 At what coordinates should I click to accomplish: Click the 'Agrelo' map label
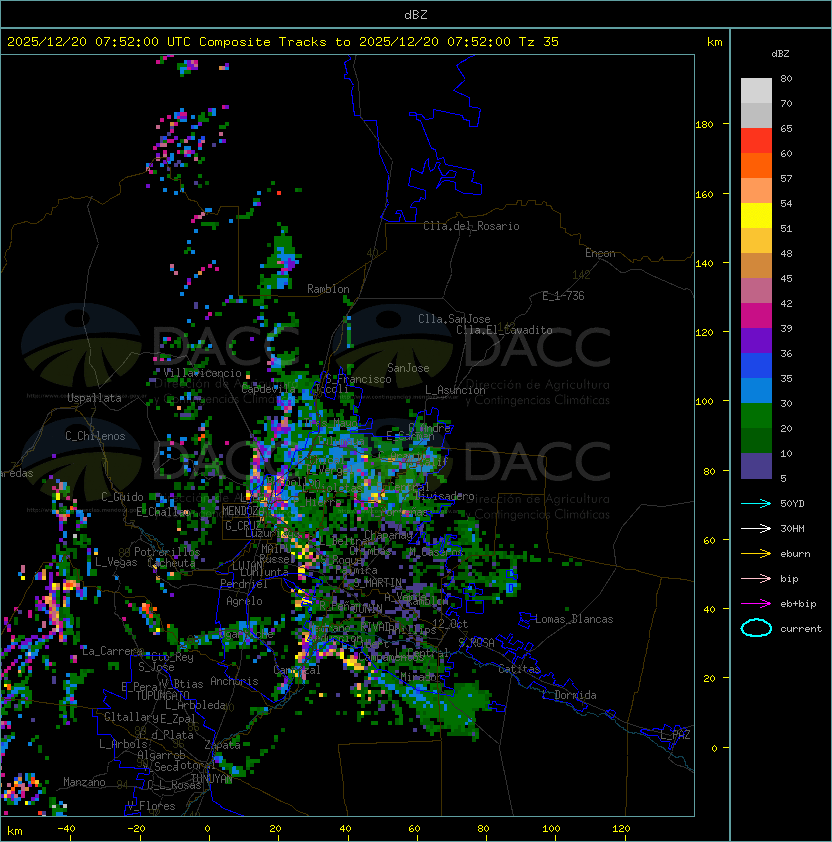pos(244,601)
